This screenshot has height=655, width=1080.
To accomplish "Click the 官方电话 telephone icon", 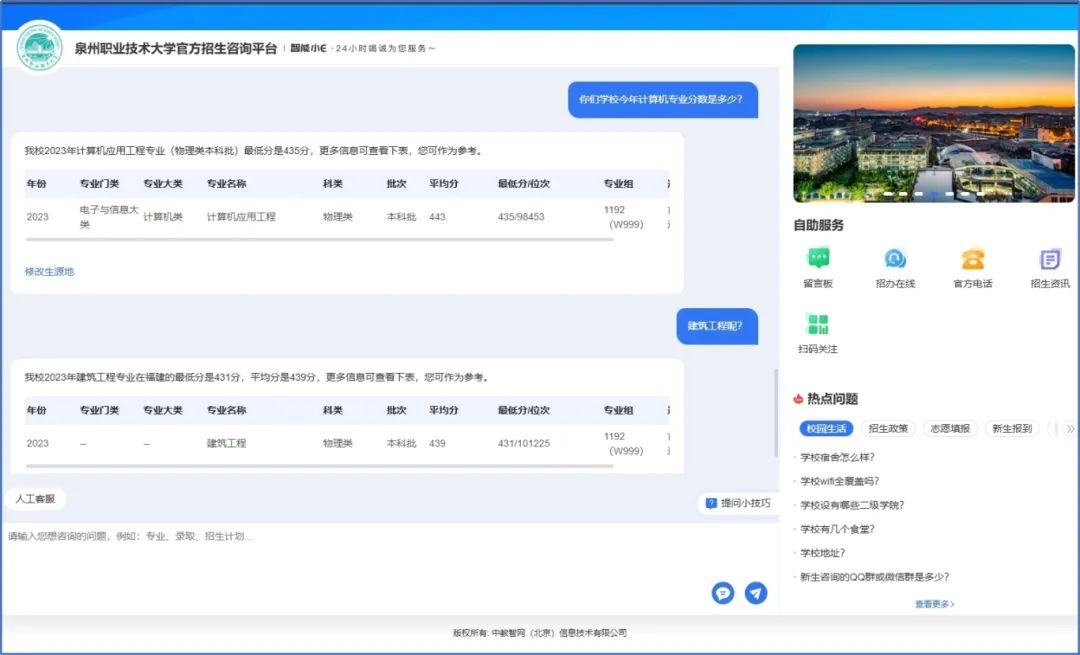I will click(972, 259).
